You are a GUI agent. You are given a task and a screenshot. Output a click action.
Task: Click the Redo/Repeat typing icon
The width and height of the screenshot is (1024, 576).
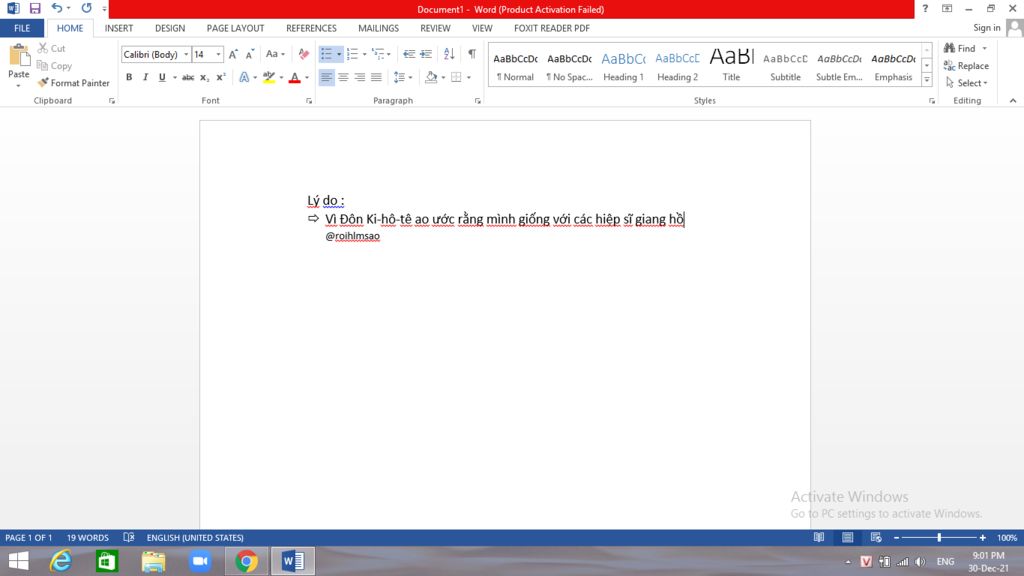86,8
